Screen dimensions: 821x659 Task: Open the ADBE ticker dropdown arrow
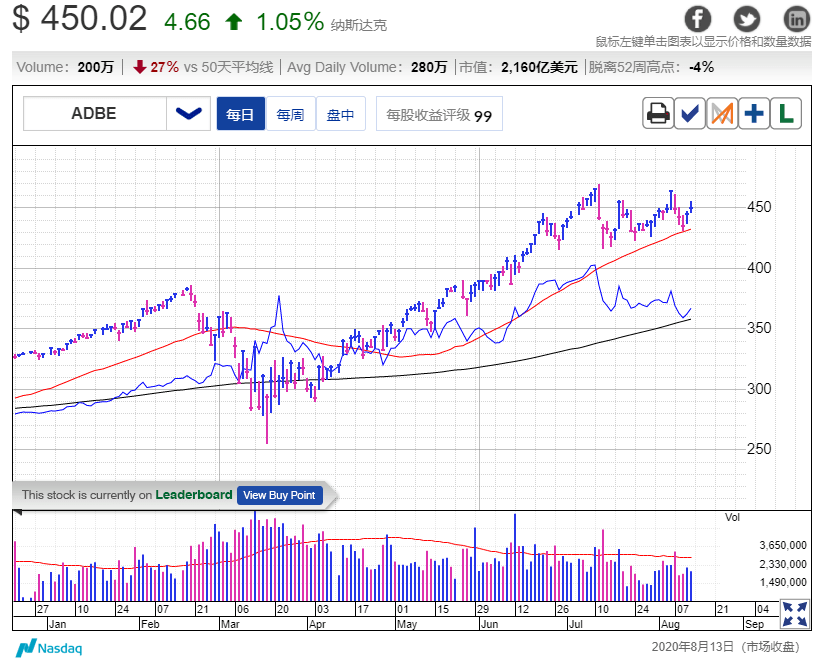click(x=188, y=113)
